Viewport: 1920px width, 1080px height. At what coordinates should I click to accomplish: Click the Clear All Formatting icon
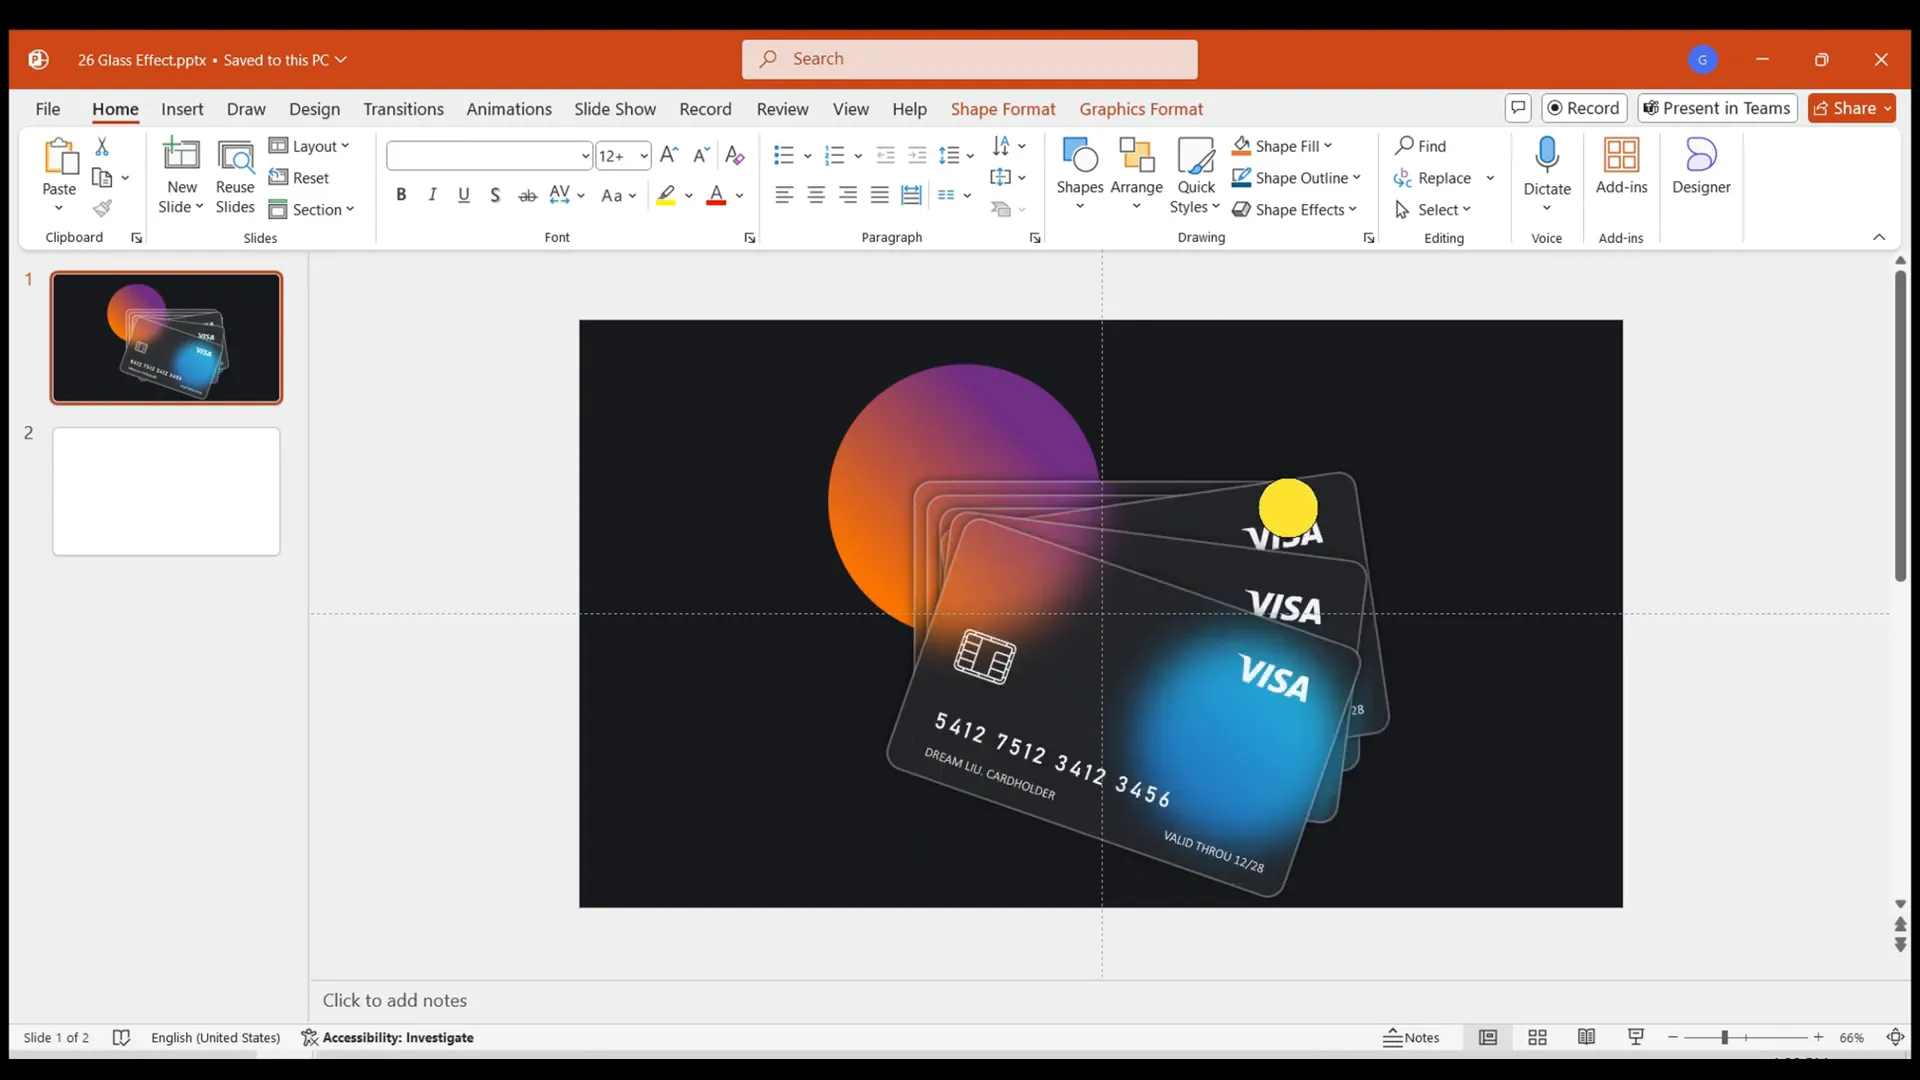click(x=735, y=155)
